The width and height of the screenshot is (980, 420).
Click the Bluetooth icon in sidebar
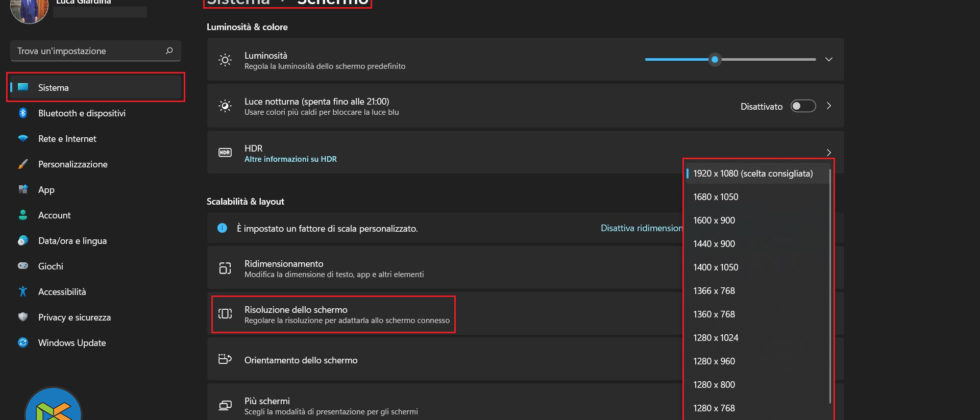(23, 113)
